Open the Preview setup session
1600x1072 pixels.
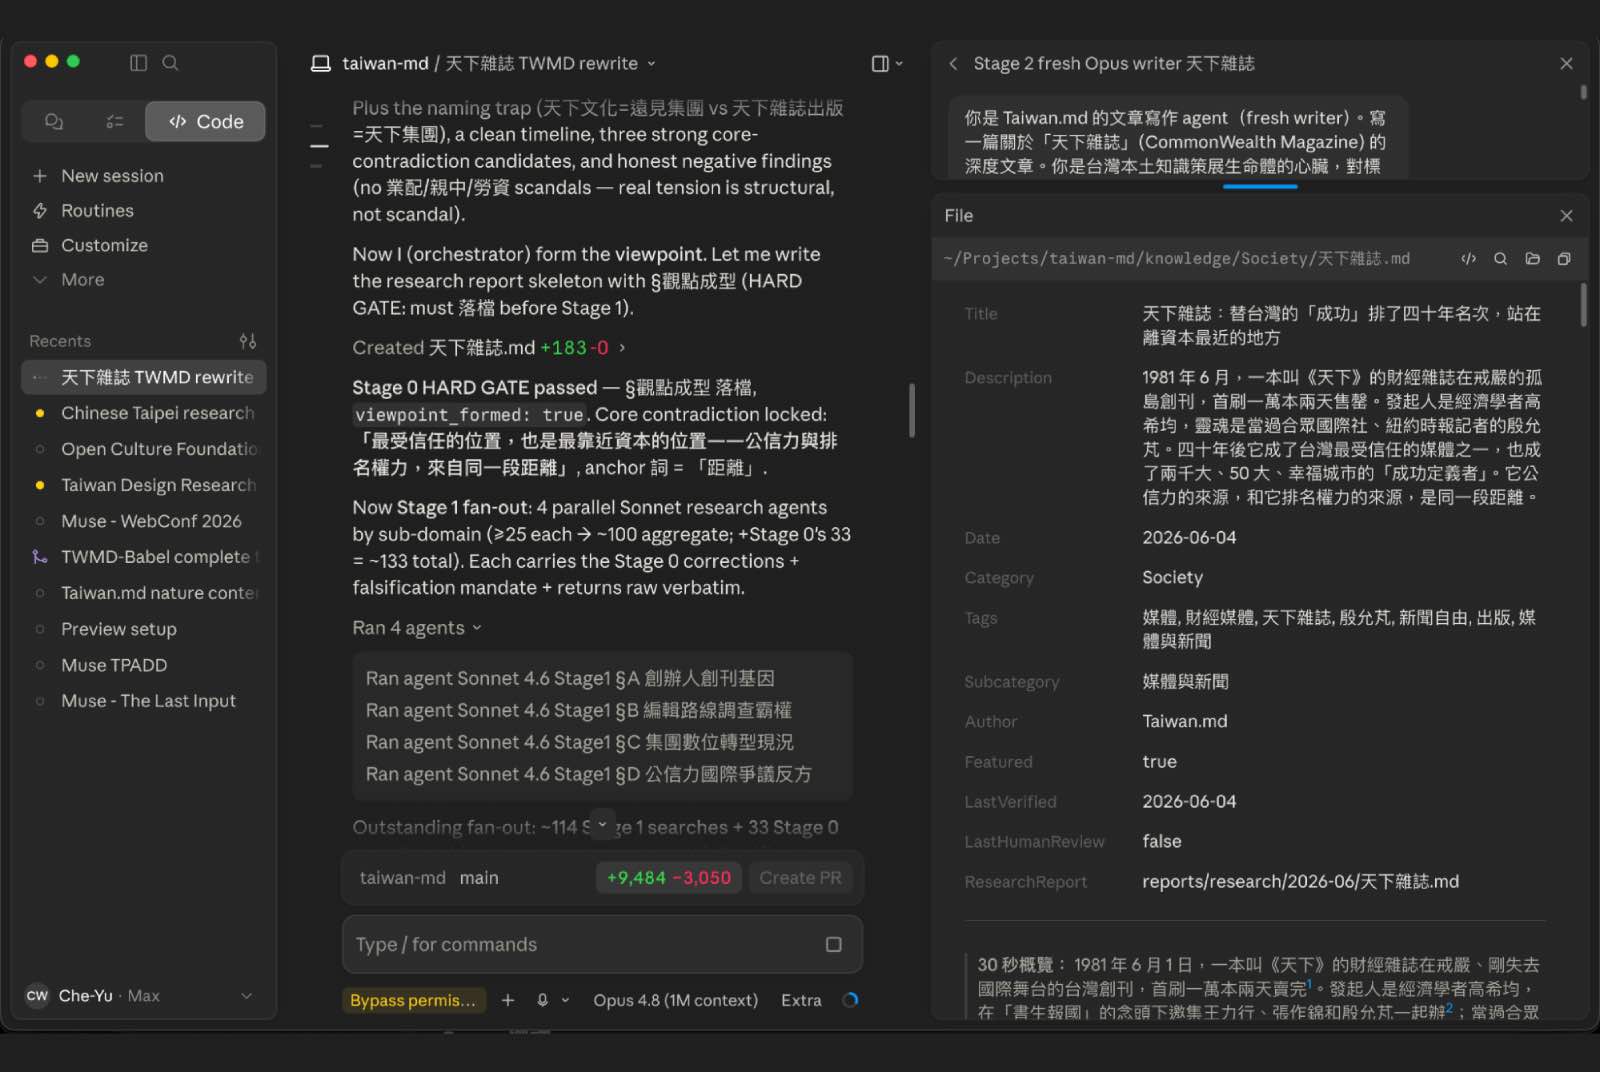(x=144, y=629)
